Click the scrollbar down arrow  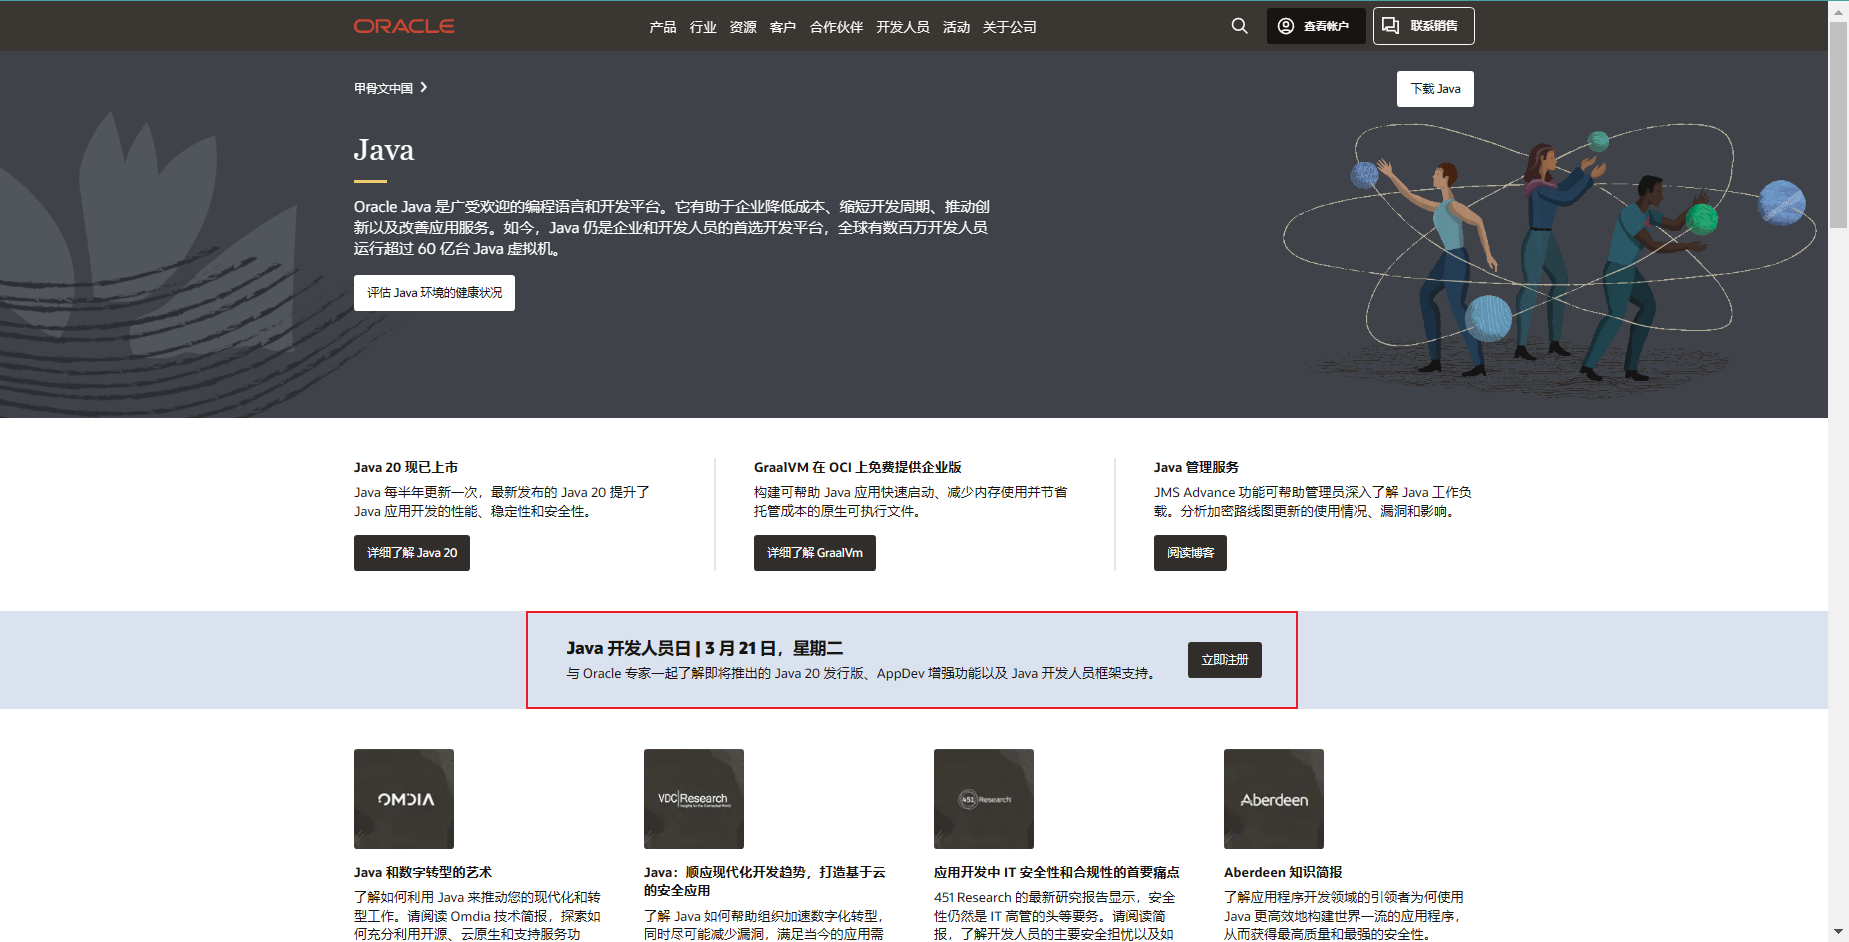tap(1838, 932)
